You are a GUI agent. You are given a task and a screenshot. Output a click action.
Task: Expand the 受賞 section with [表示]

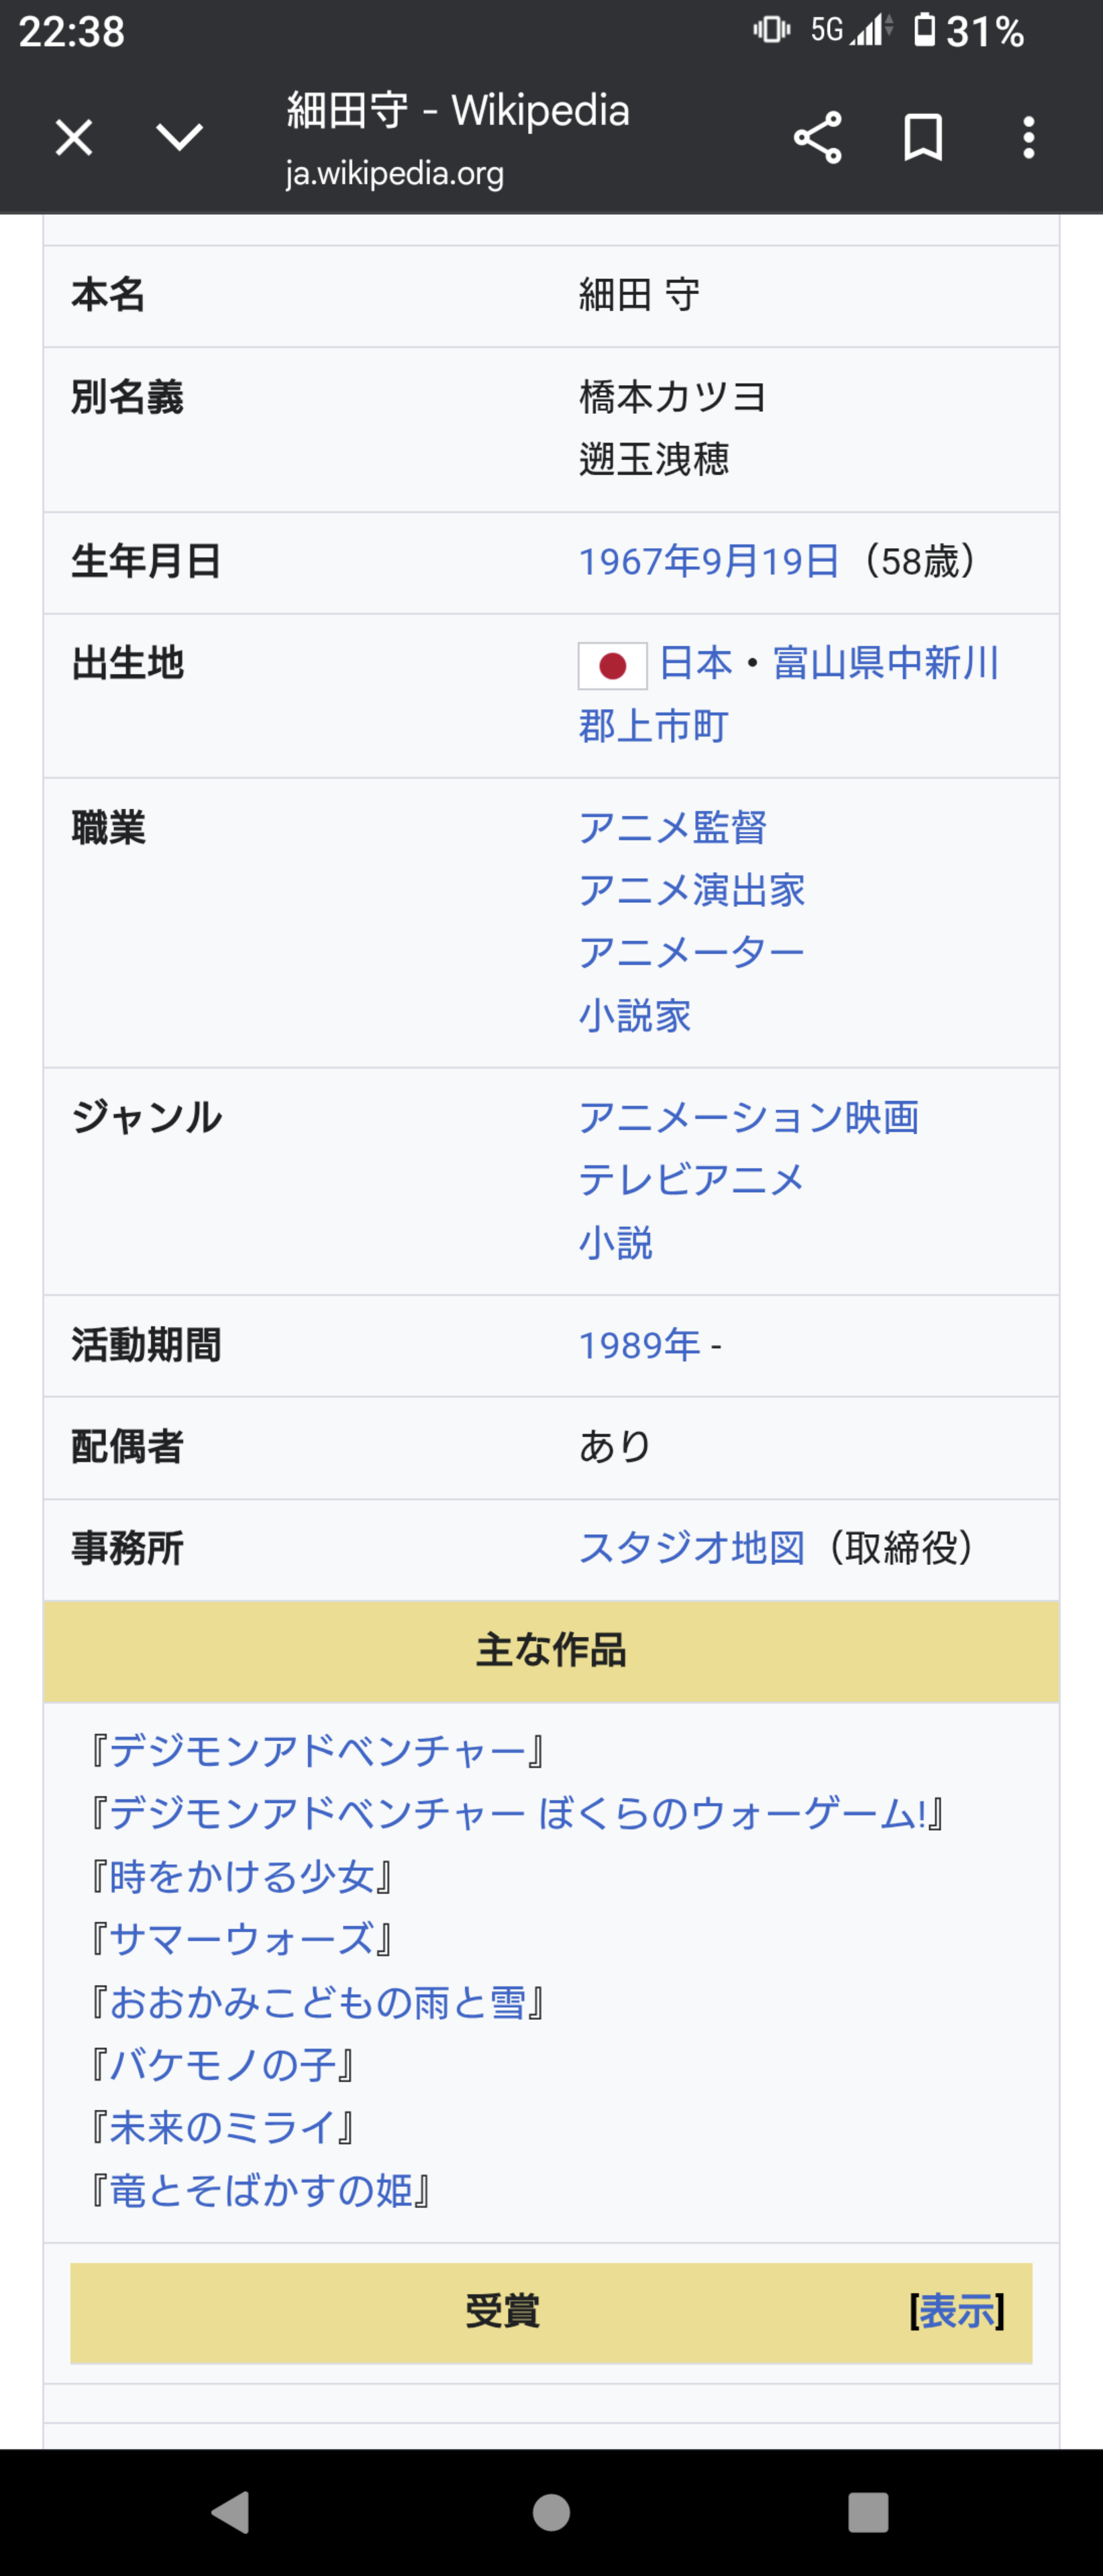point(956,2312)
